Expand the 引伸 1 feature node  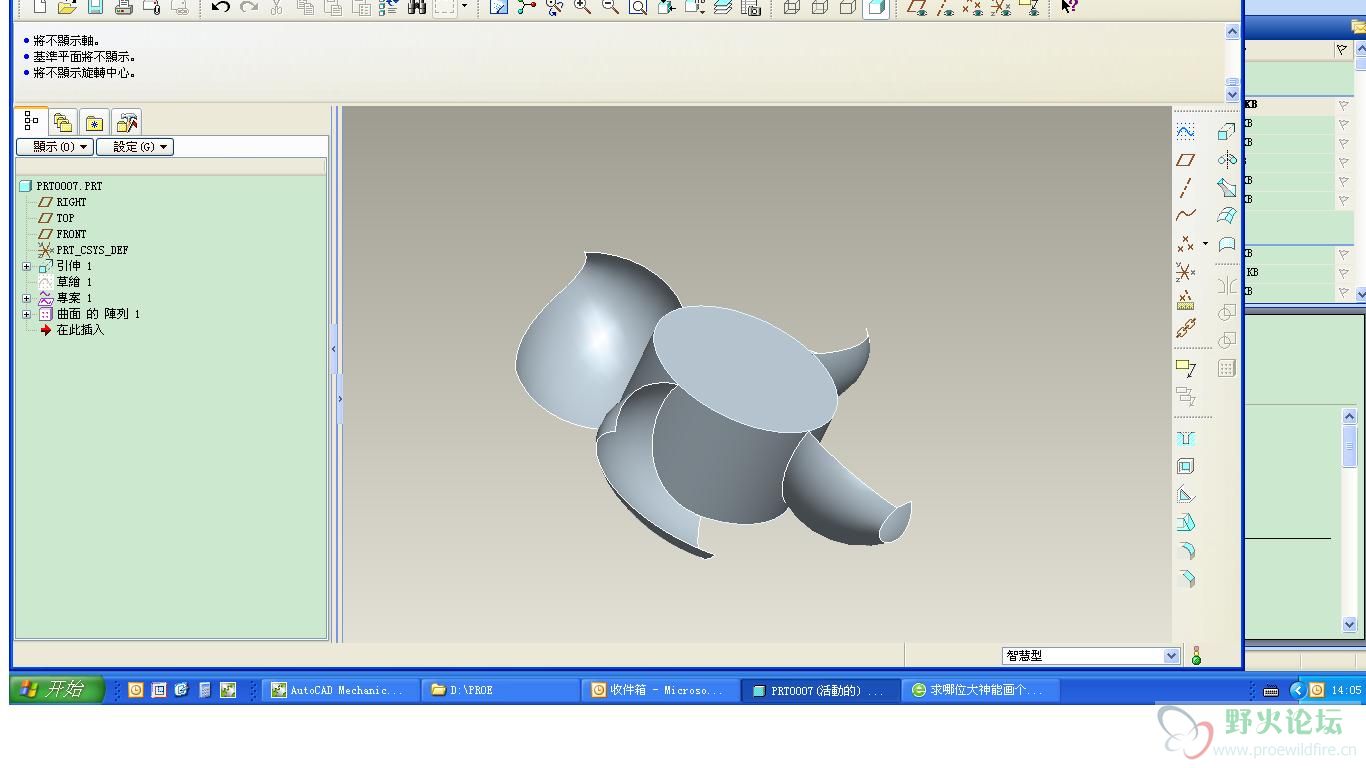(27, 266)
